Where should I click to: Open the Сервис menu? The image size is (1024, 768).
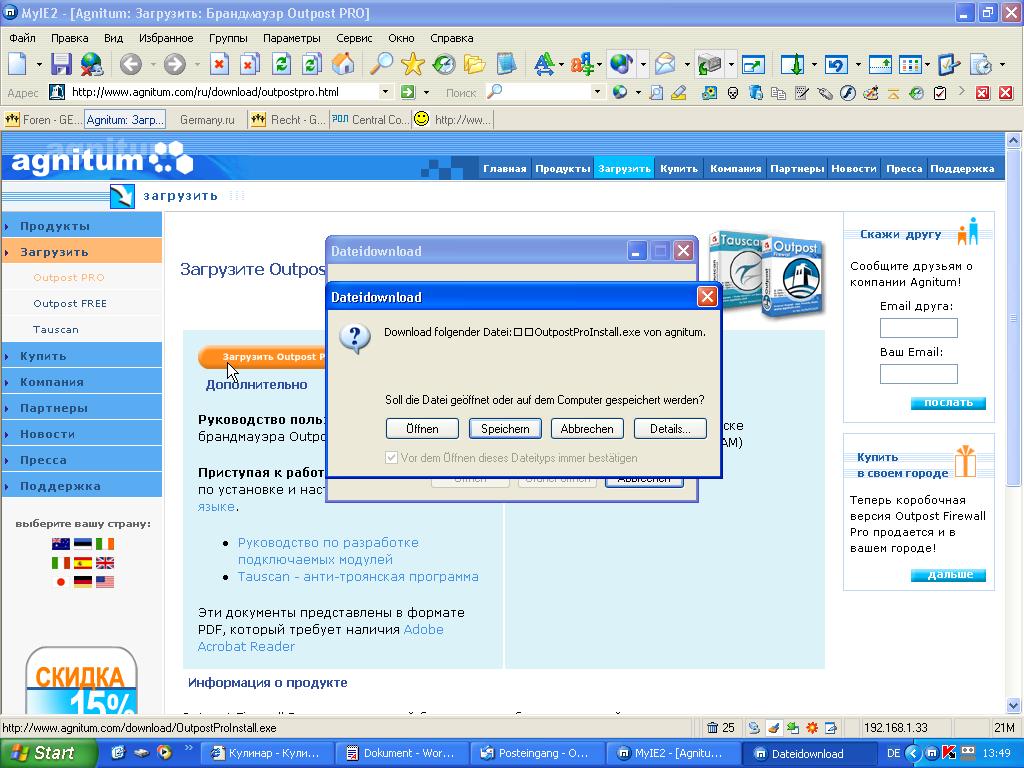tap(354, 38)
